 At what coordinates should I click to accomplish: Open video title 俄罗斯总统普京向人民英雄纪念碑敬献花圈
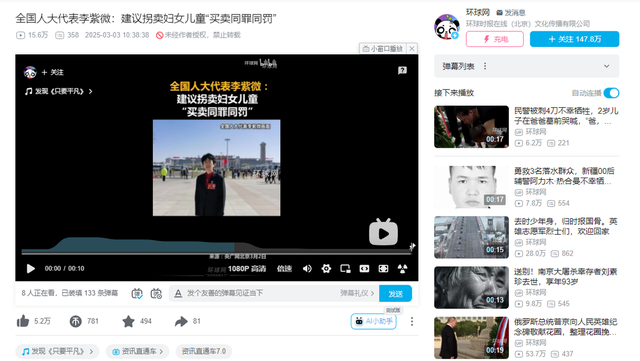pos(566,327)
